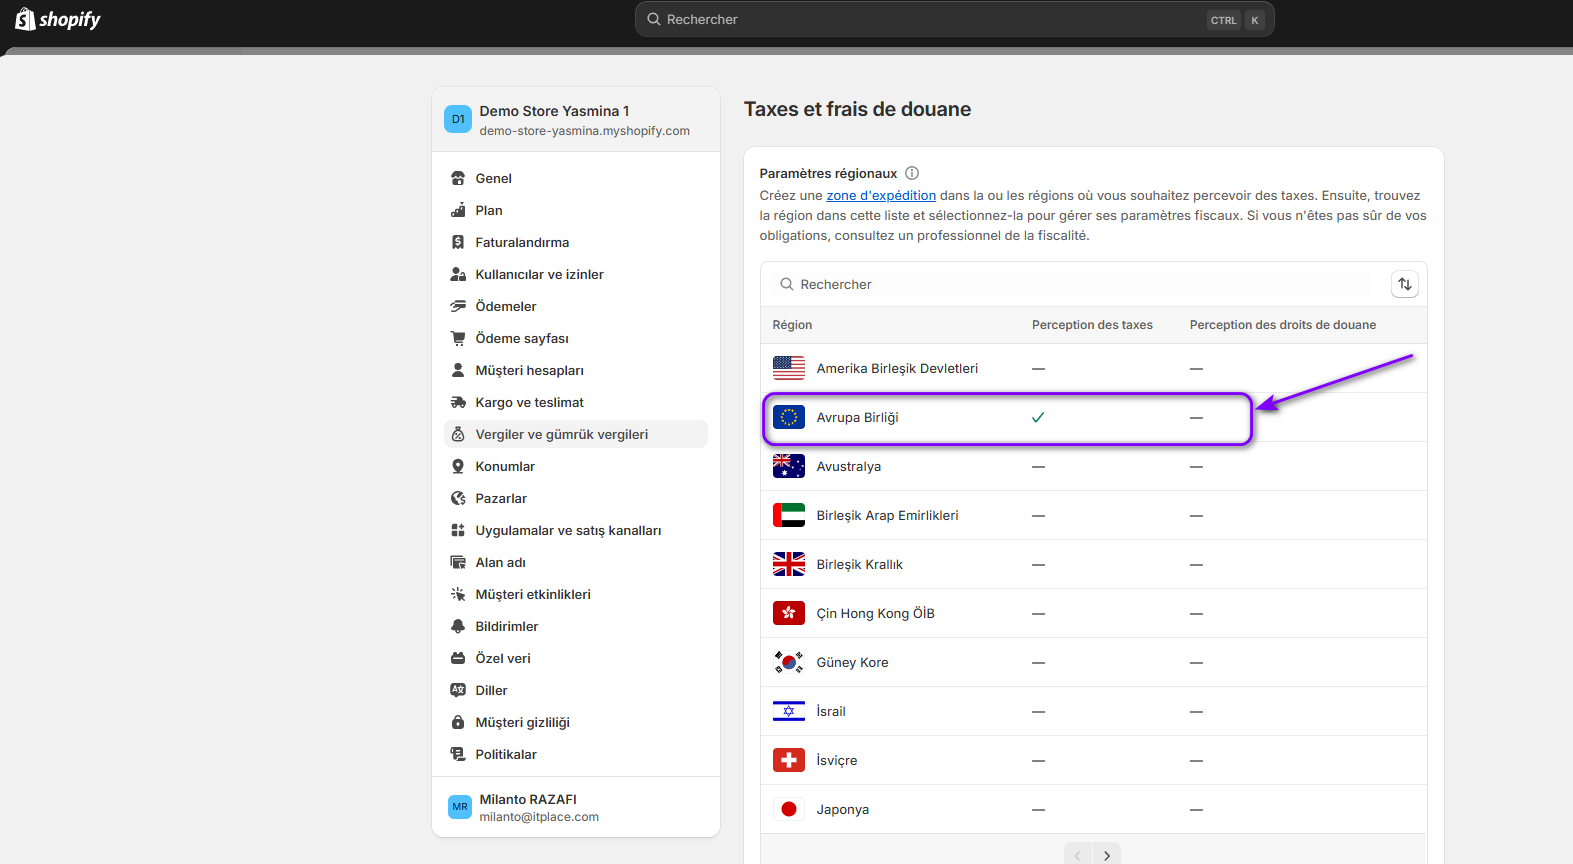The image size is (1573, 864).
Task: Click the Ödemeler payments icon
Action: (458, 306)
